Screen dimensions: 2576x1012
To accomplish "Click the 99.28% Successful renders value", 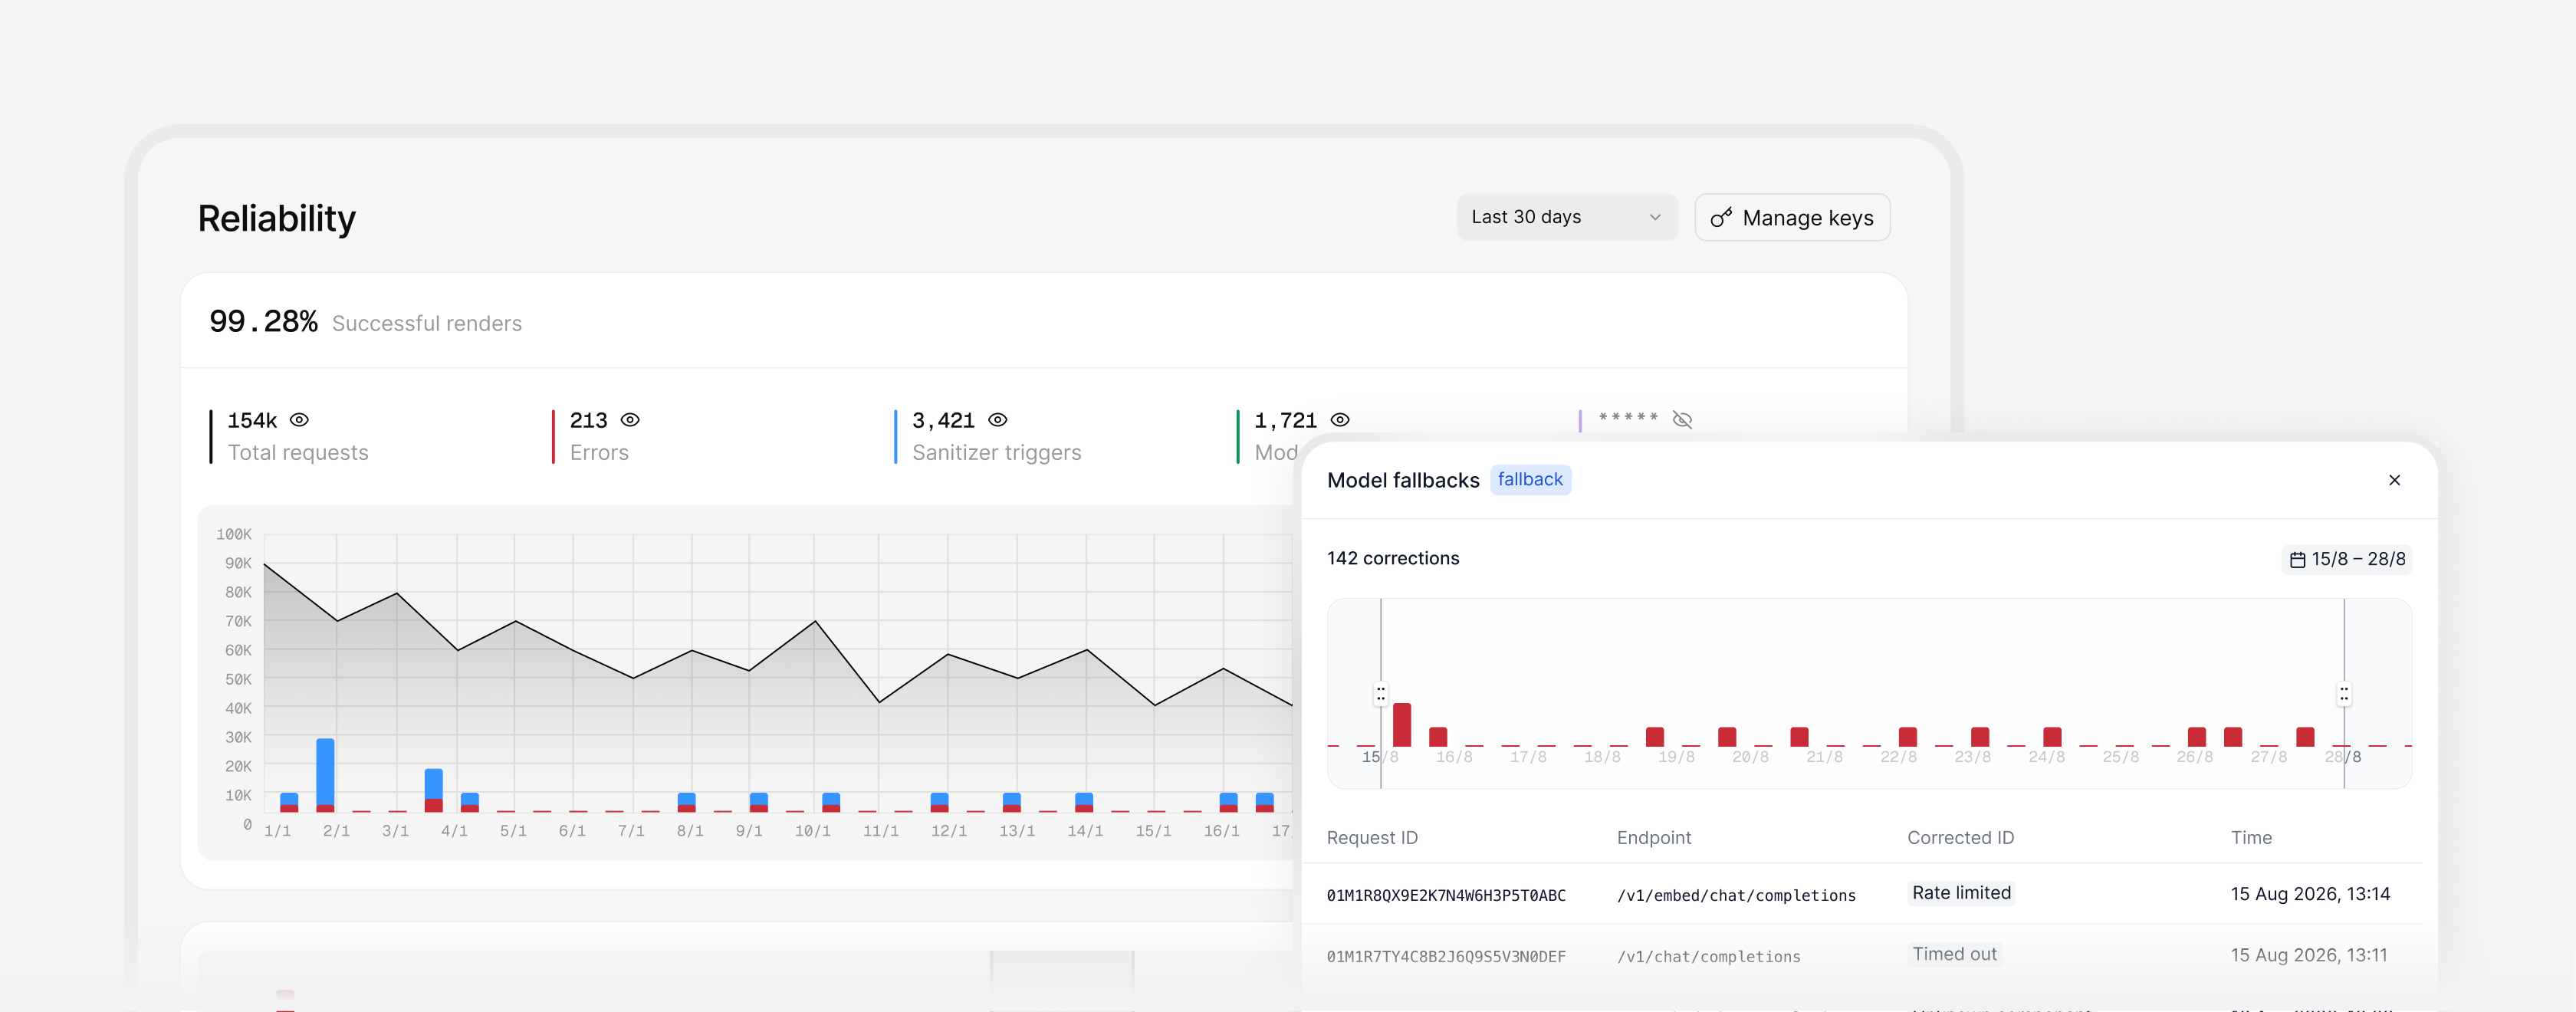I will coord(263,322).
